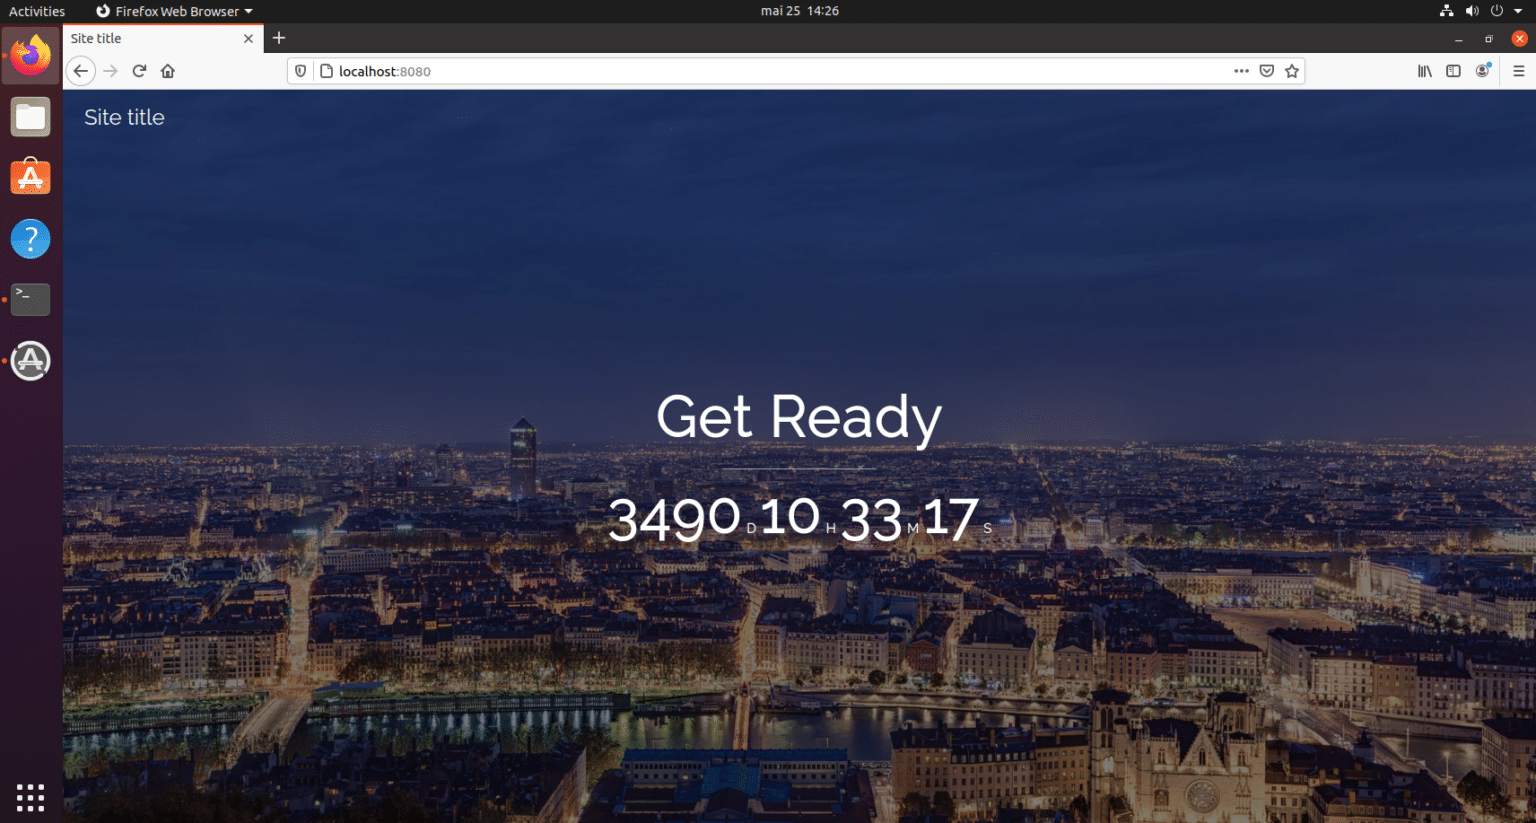Click Activities in the top bar

tap(37, 11)
